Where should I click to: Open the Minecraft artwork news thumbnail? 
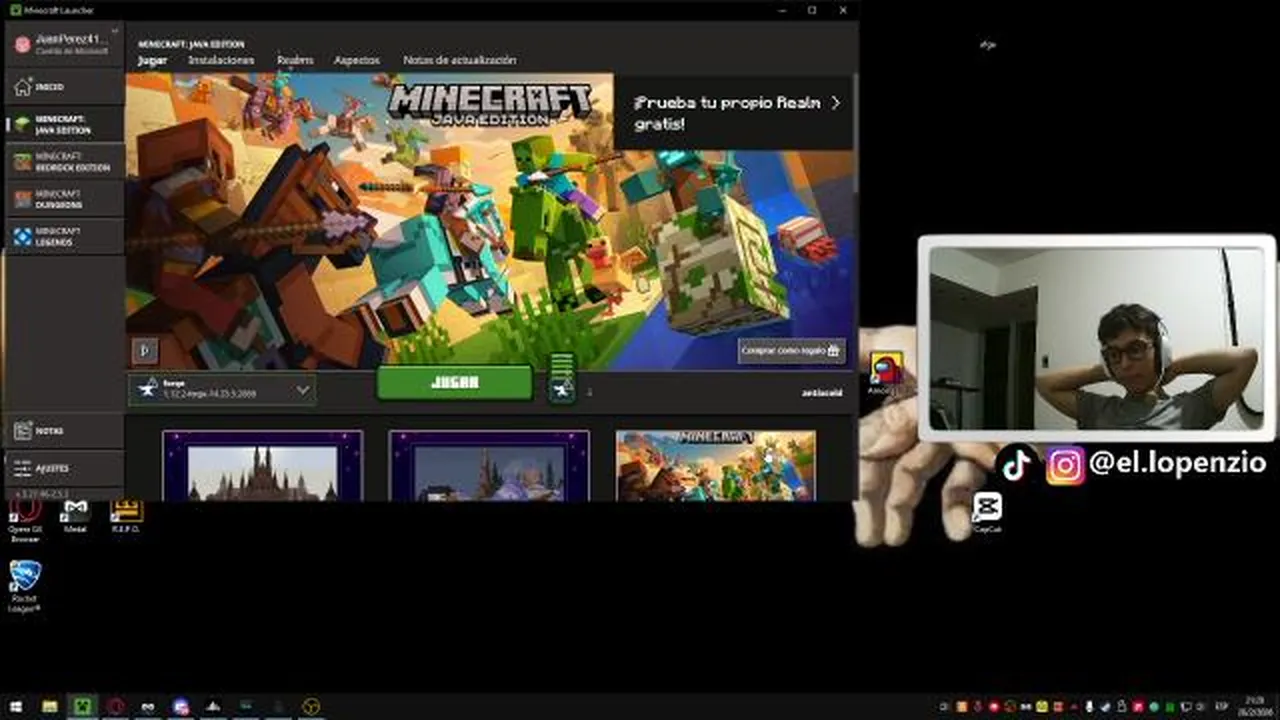[715, 466]
